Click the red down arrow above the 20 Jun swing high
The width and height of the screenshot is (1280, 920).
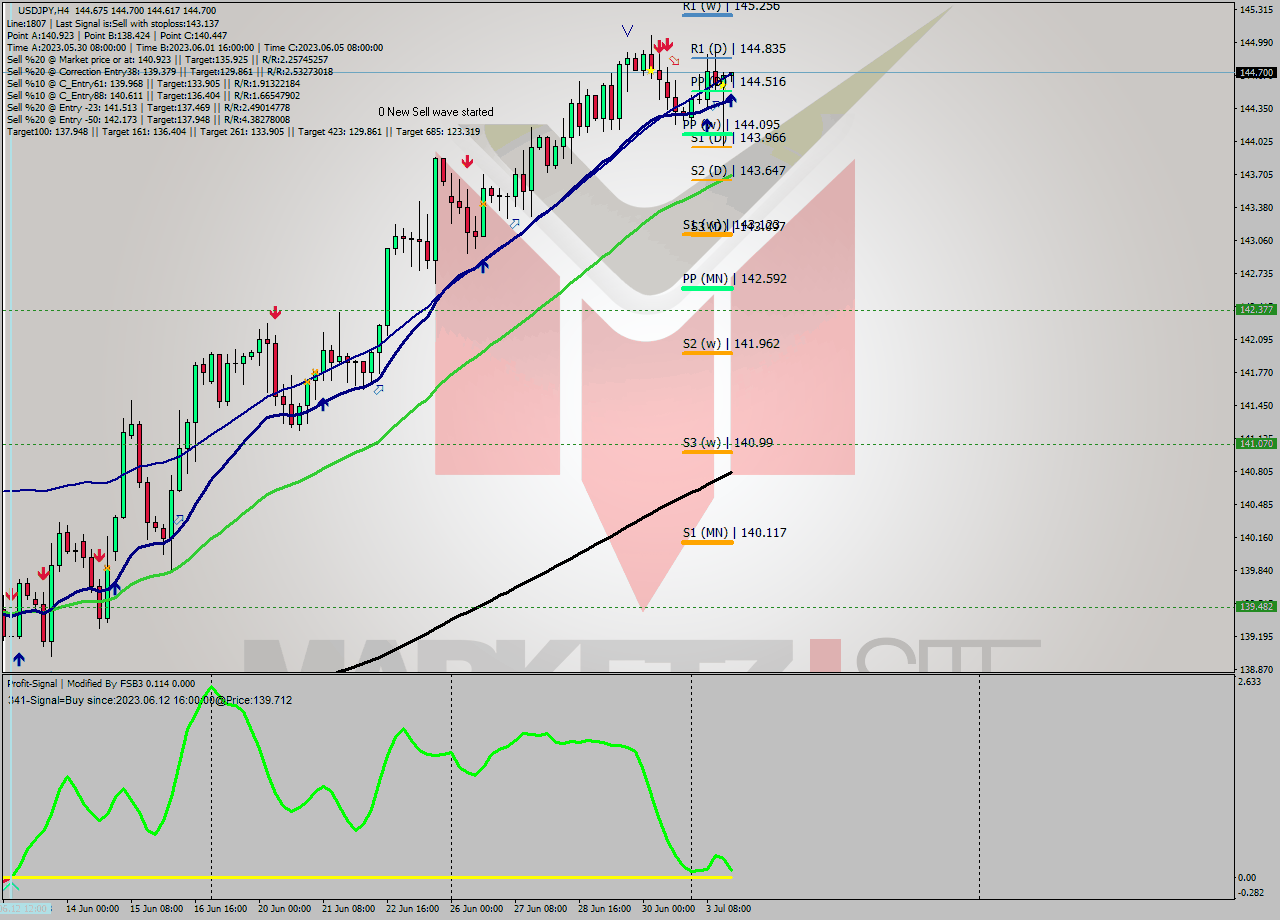point(274,313)
